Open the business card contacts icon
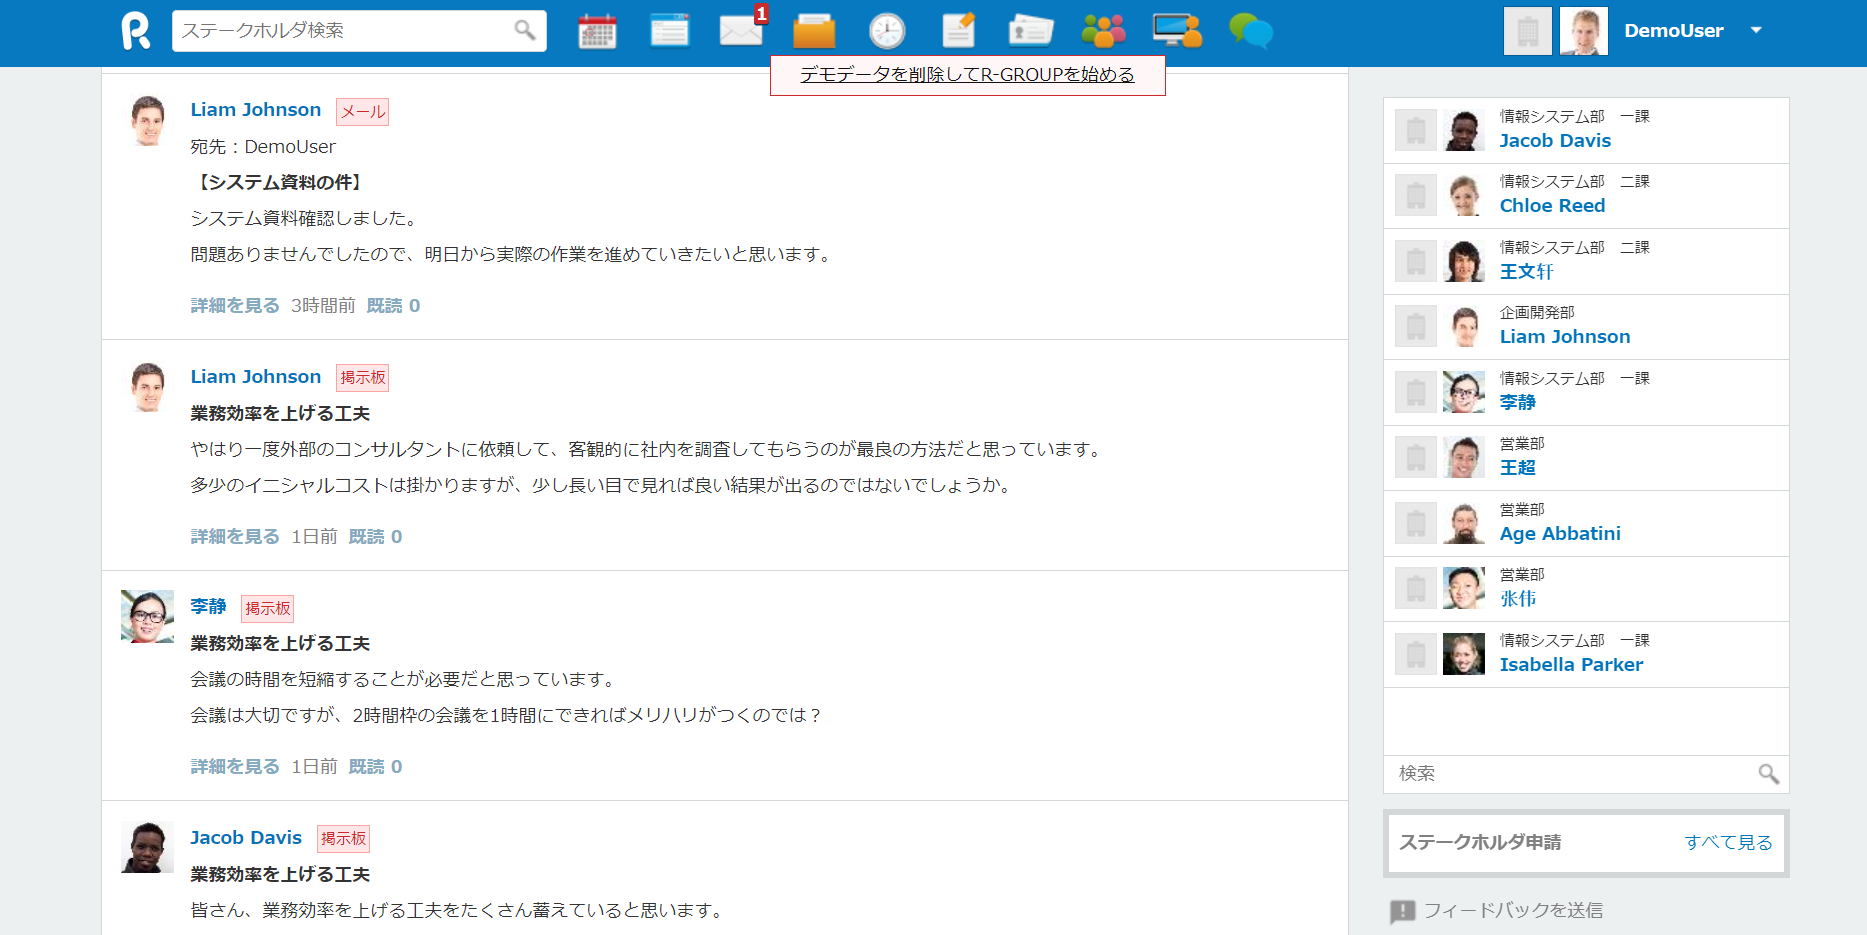1867x935 pixels. (x=1031, y=31)
